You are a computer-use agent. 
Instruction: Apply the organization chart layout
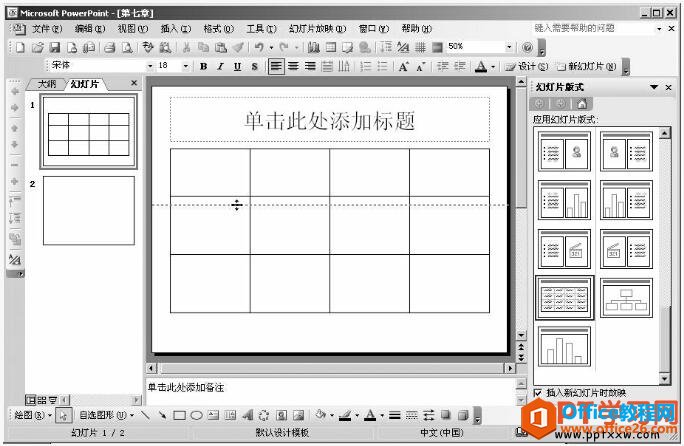pos(626,298)
